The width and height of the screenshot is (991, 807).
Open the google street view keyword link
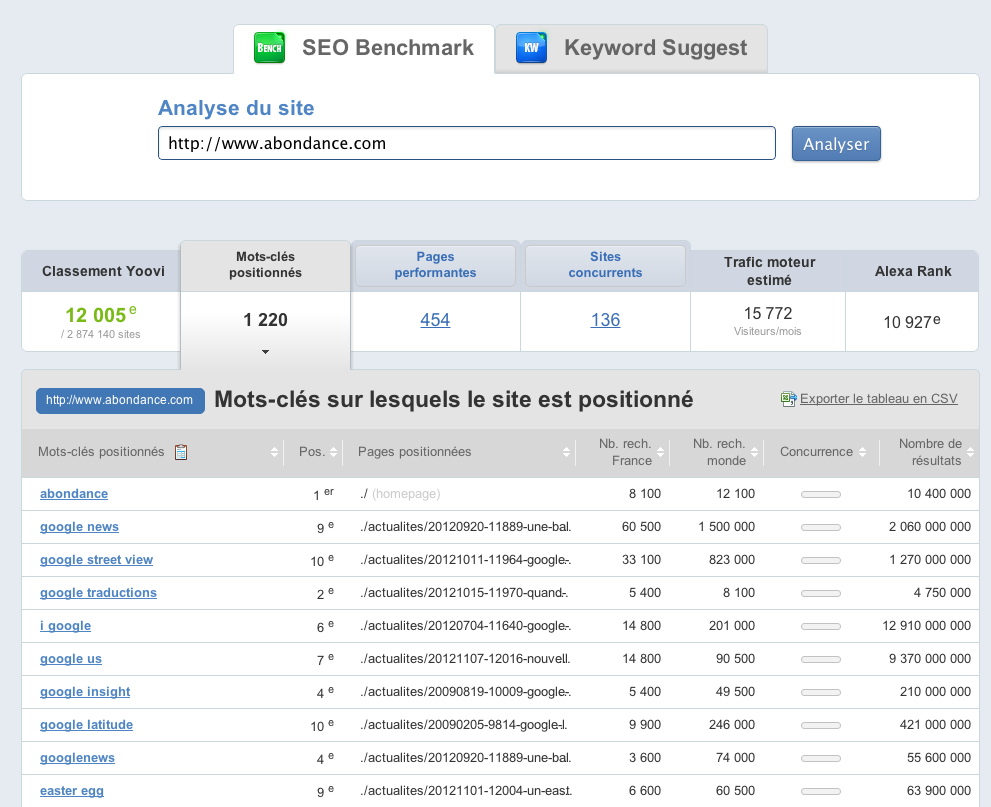(x=96, y=560)
